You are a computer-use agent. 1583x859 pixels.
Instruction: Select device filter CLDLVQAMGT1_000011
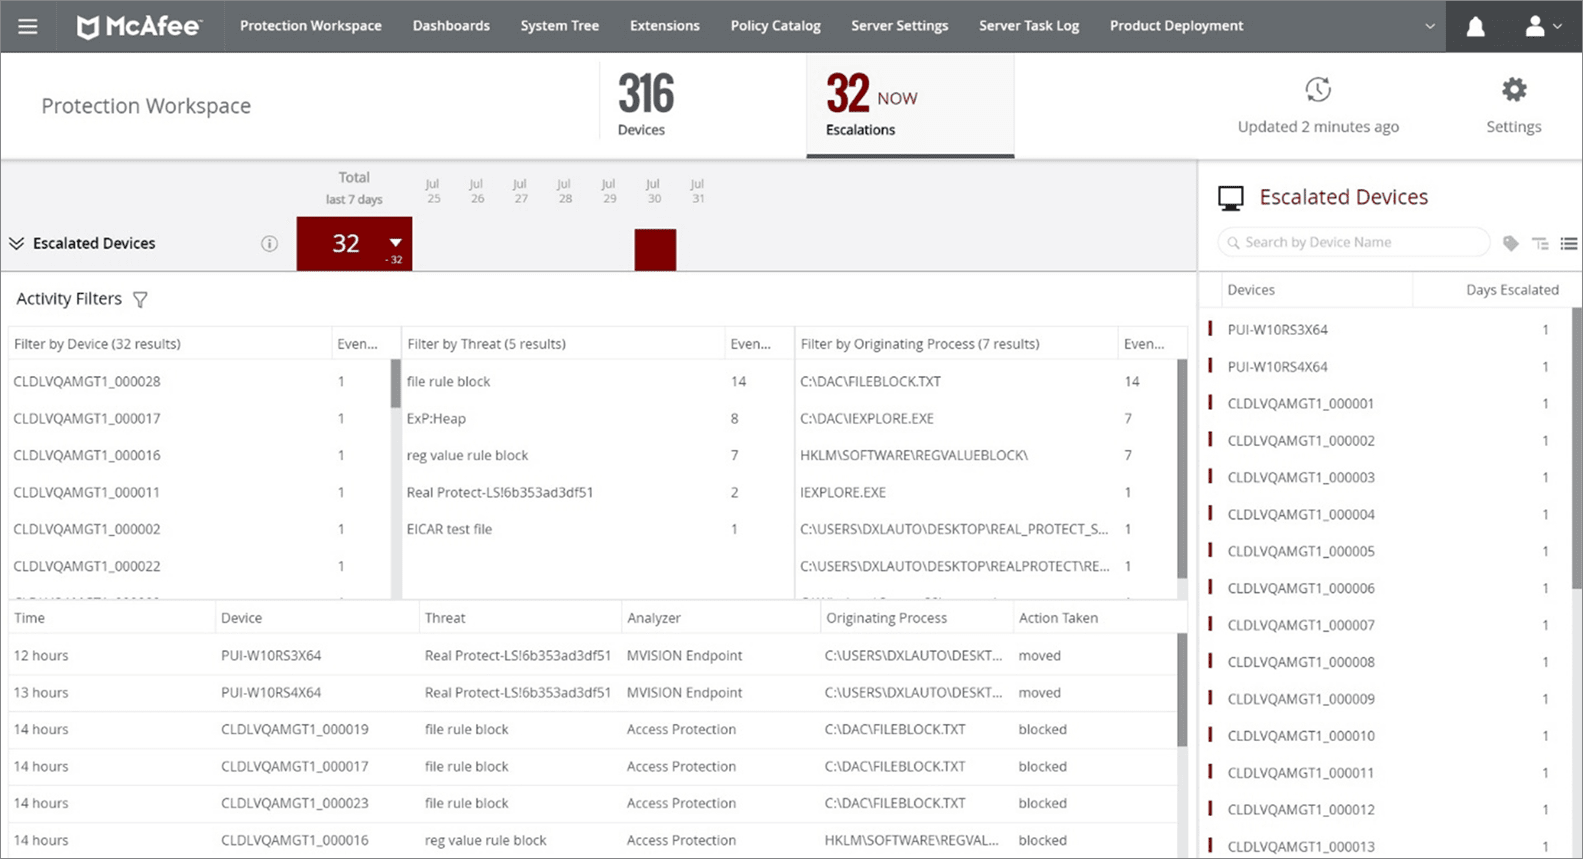[87, 492]
